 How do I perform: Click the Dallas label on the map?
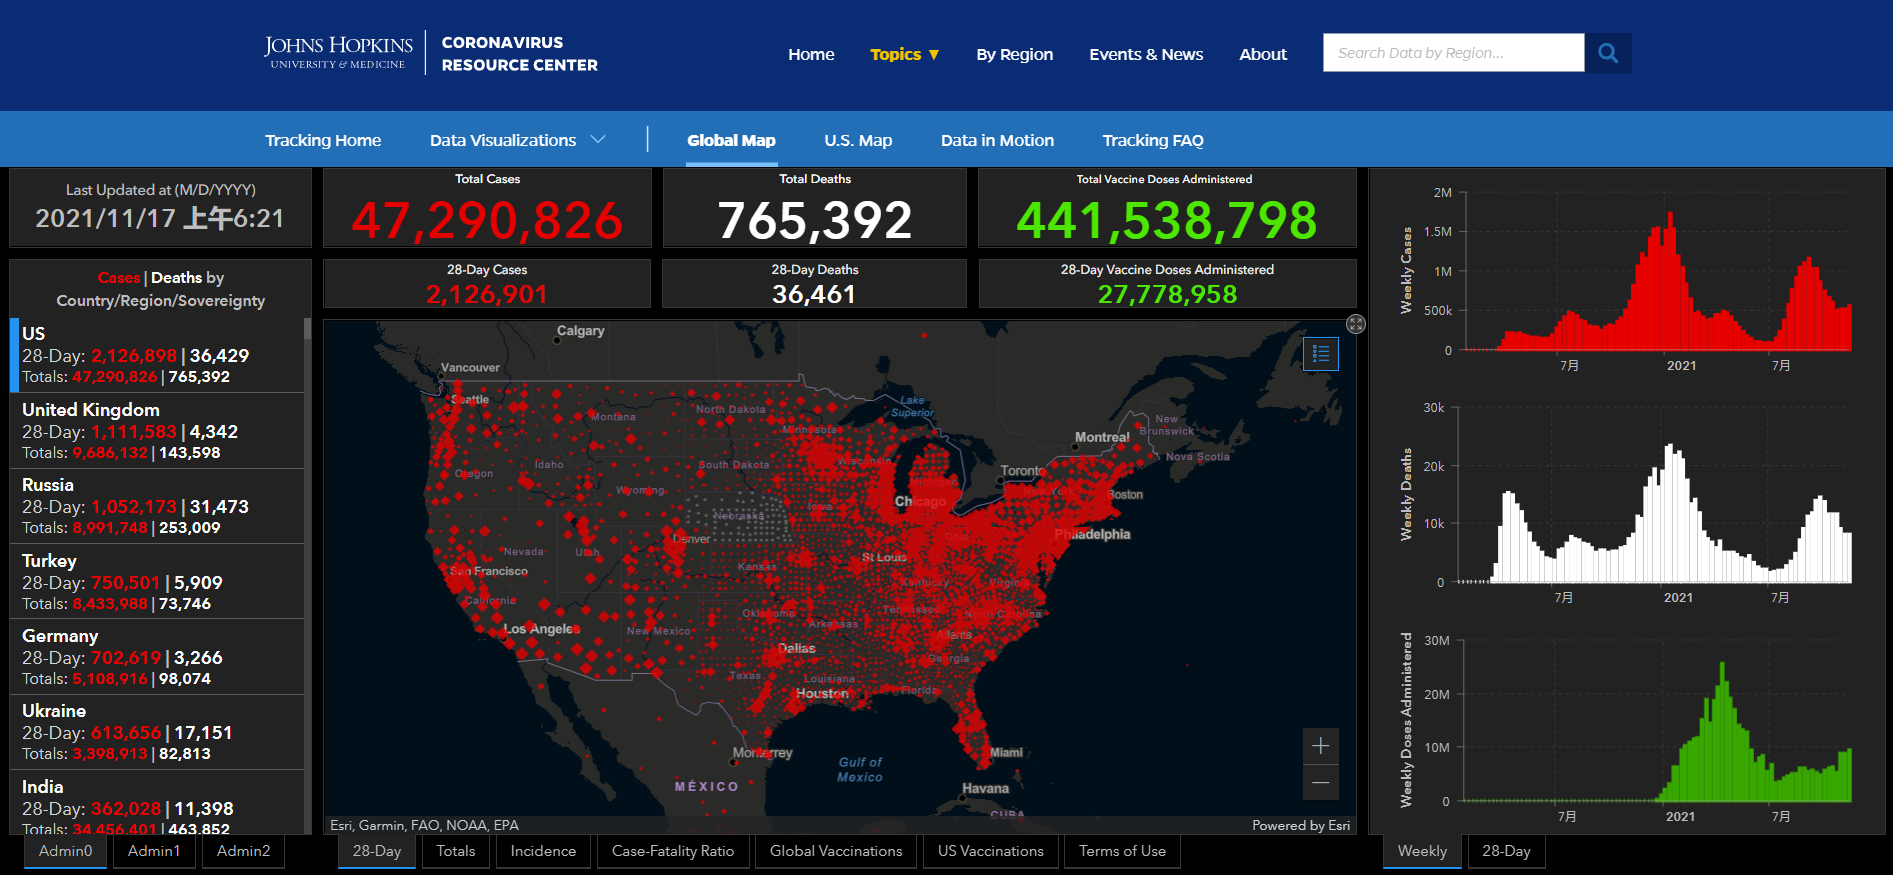pyautogui.click(x=797, y=648)
